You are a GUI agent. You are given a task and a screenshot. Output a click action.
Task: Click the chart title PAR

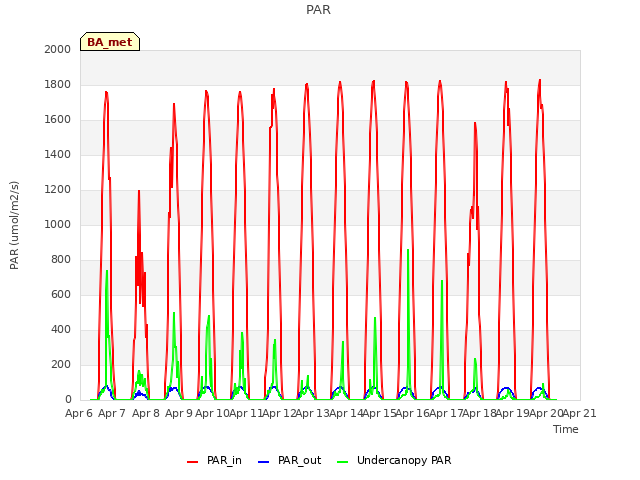(318, 10)
